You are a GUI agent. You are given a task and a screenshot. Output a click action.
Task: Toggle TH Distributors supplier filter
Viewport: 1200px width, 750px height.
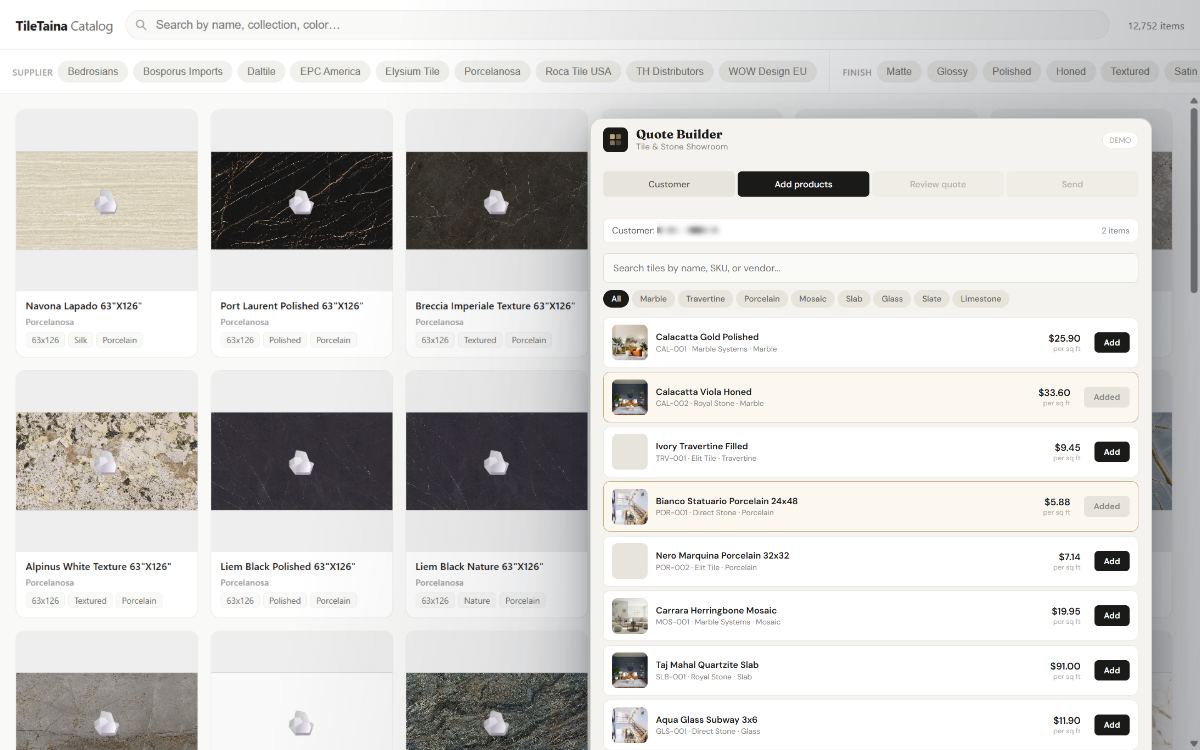click(670, 72)
